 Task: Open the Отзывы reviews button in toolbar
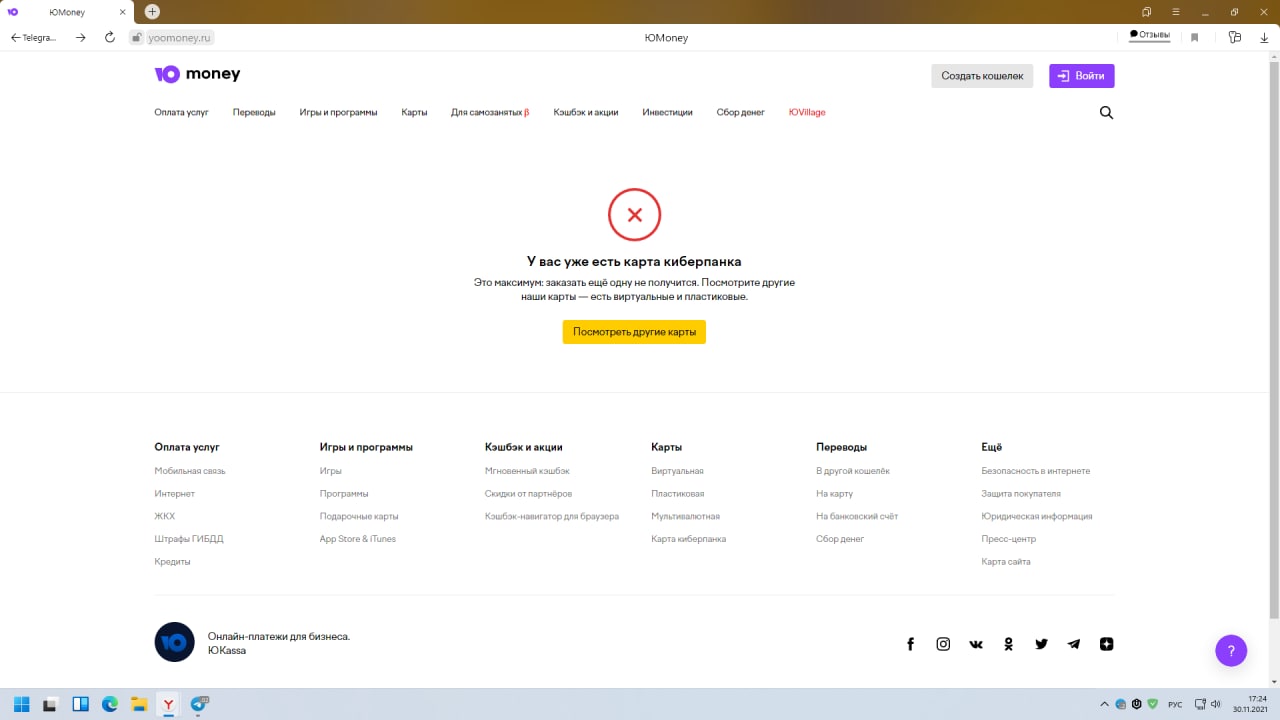pyautogui.click(x=1149, y=35)
